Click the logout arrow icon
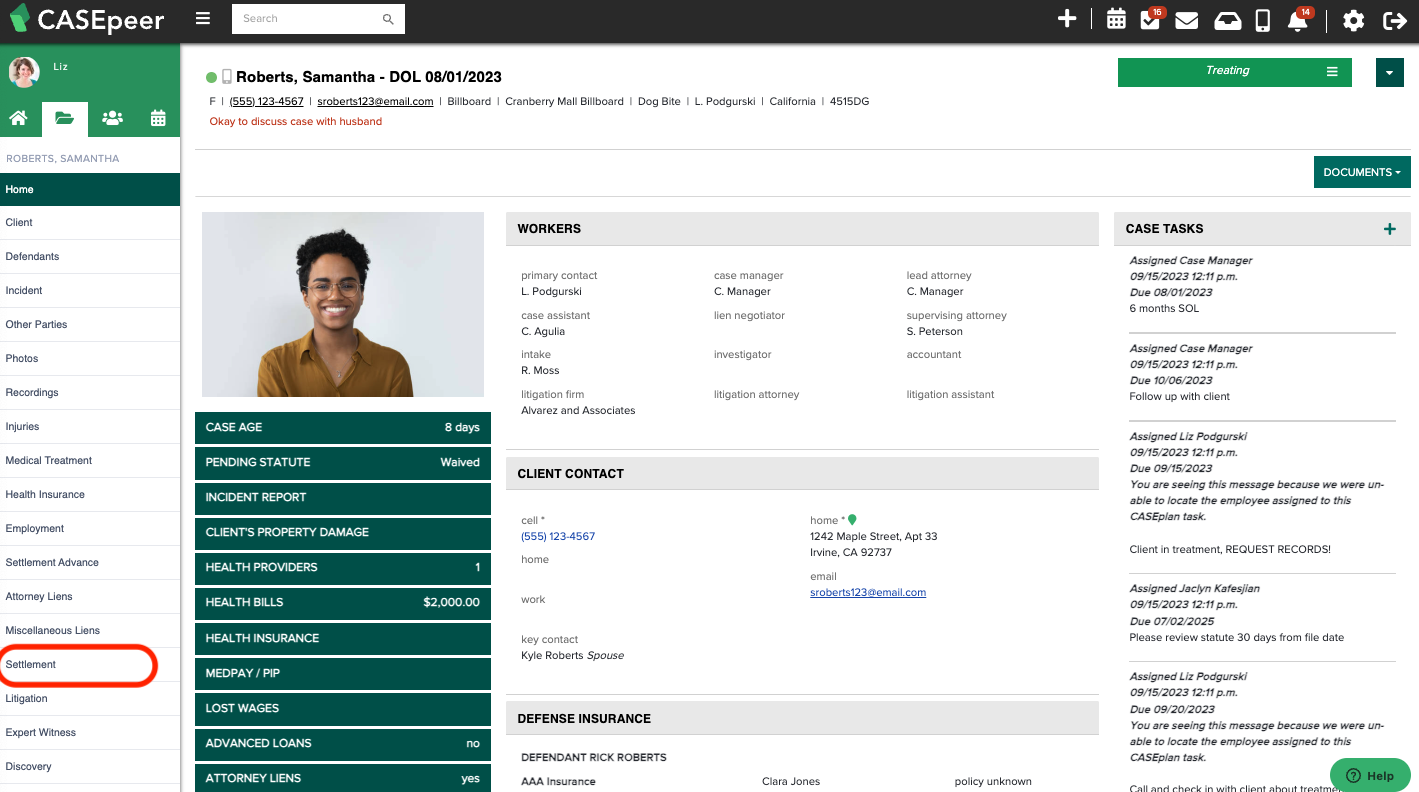The height and width of the screenshot is (792, 1419). click(x=1394, y=20)
